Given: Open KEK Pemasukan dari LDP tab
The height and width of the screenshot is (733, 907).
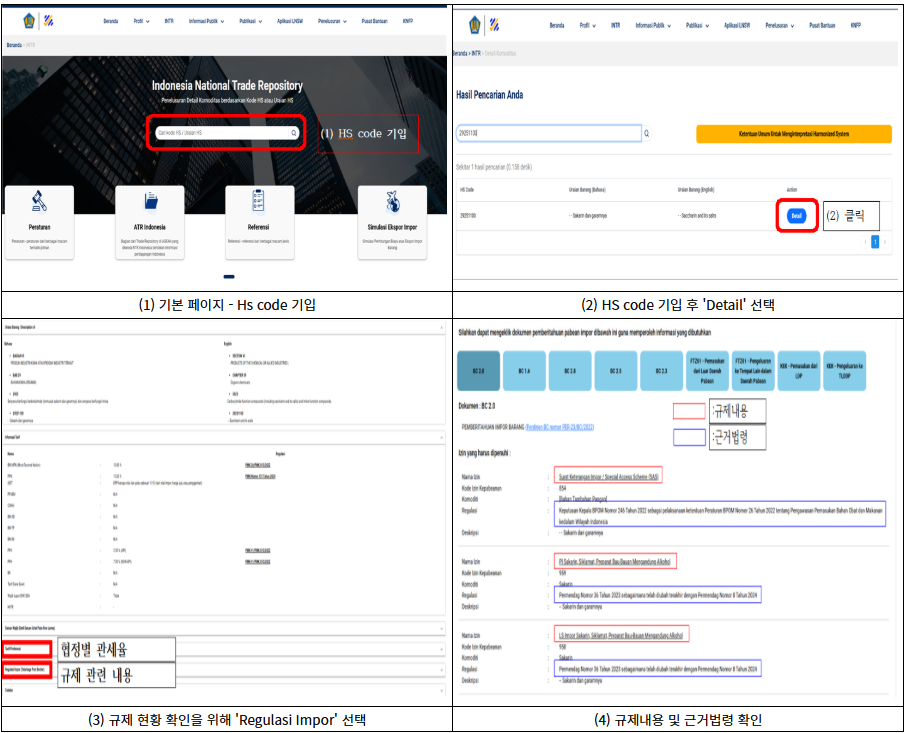Looking at the screenshot, I should pos(798,370).
